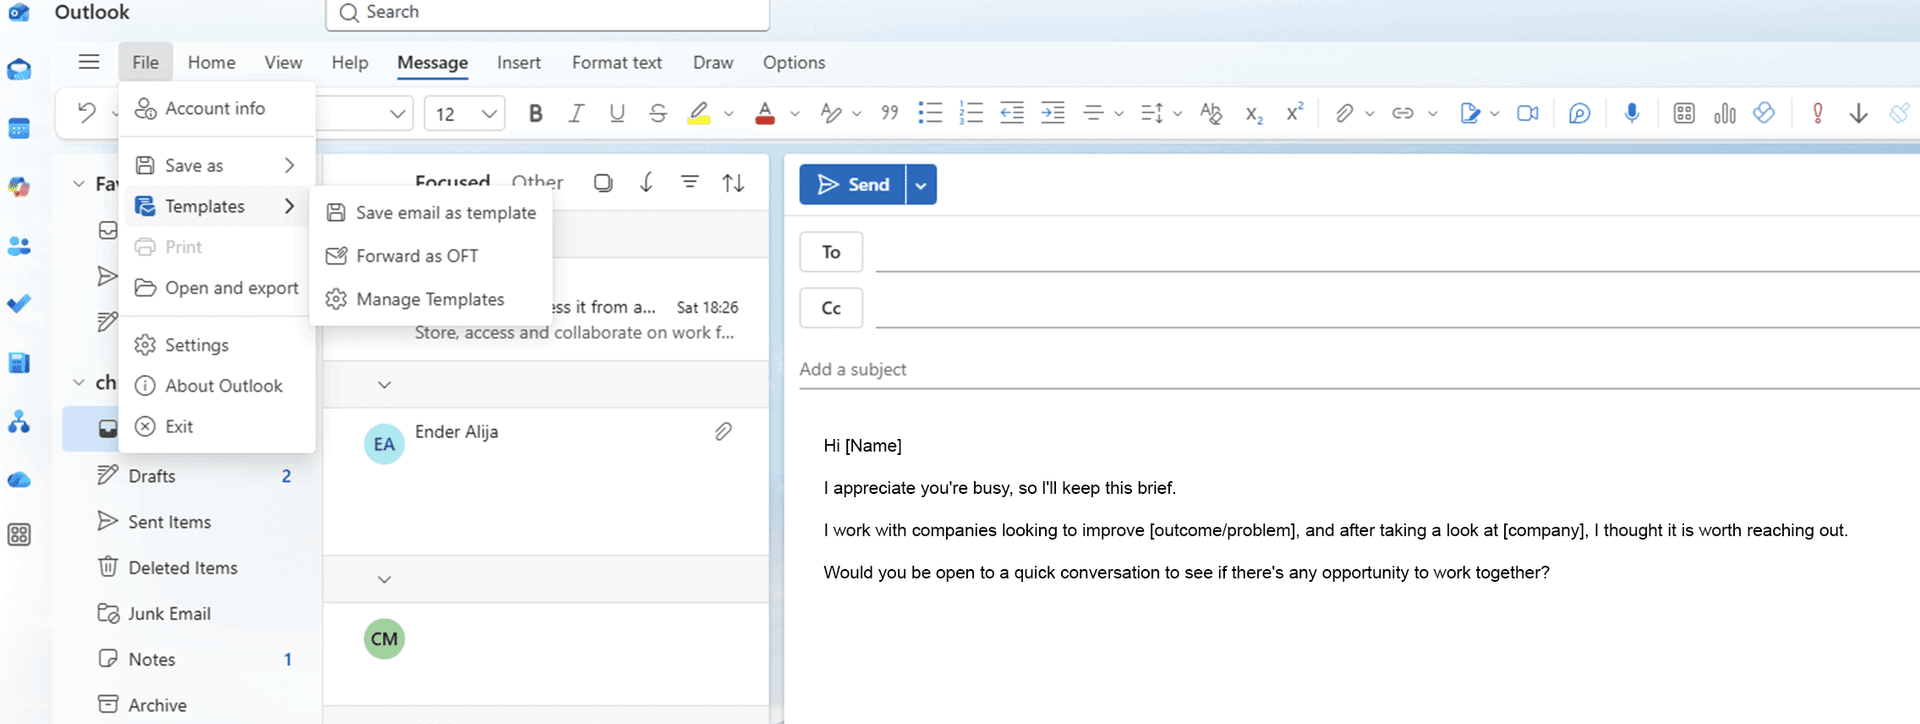
Task: Open Manage Templates
Action: [432, 299]
